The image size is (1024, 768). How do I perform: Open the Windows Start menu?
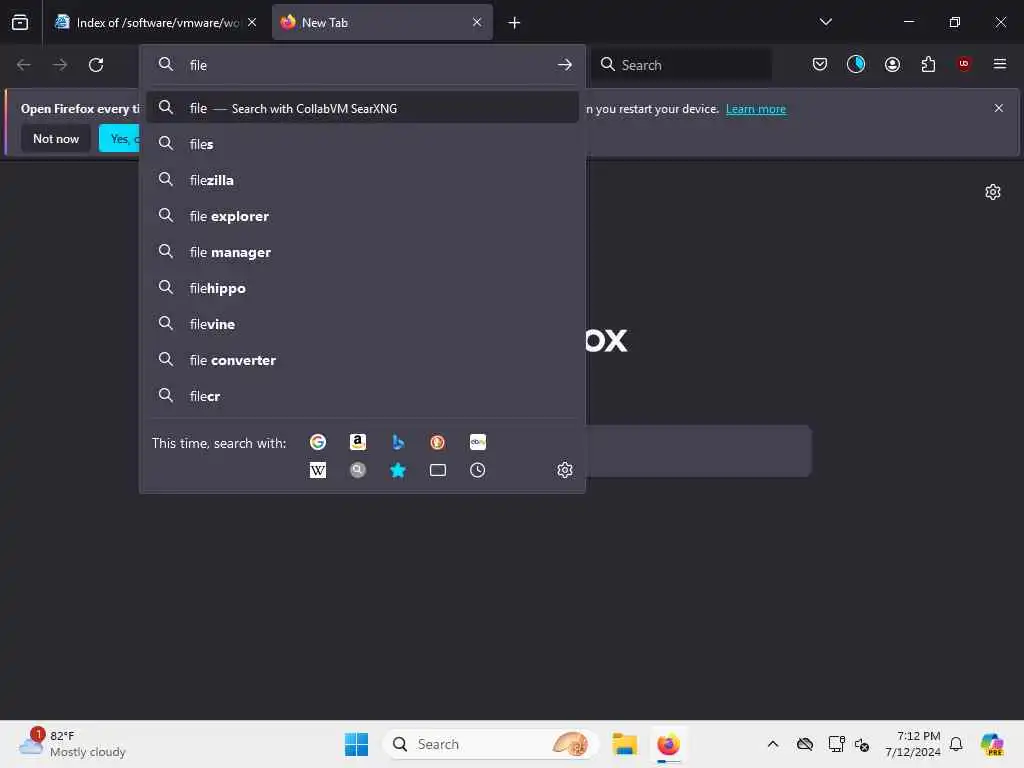[x=356, y=744]
